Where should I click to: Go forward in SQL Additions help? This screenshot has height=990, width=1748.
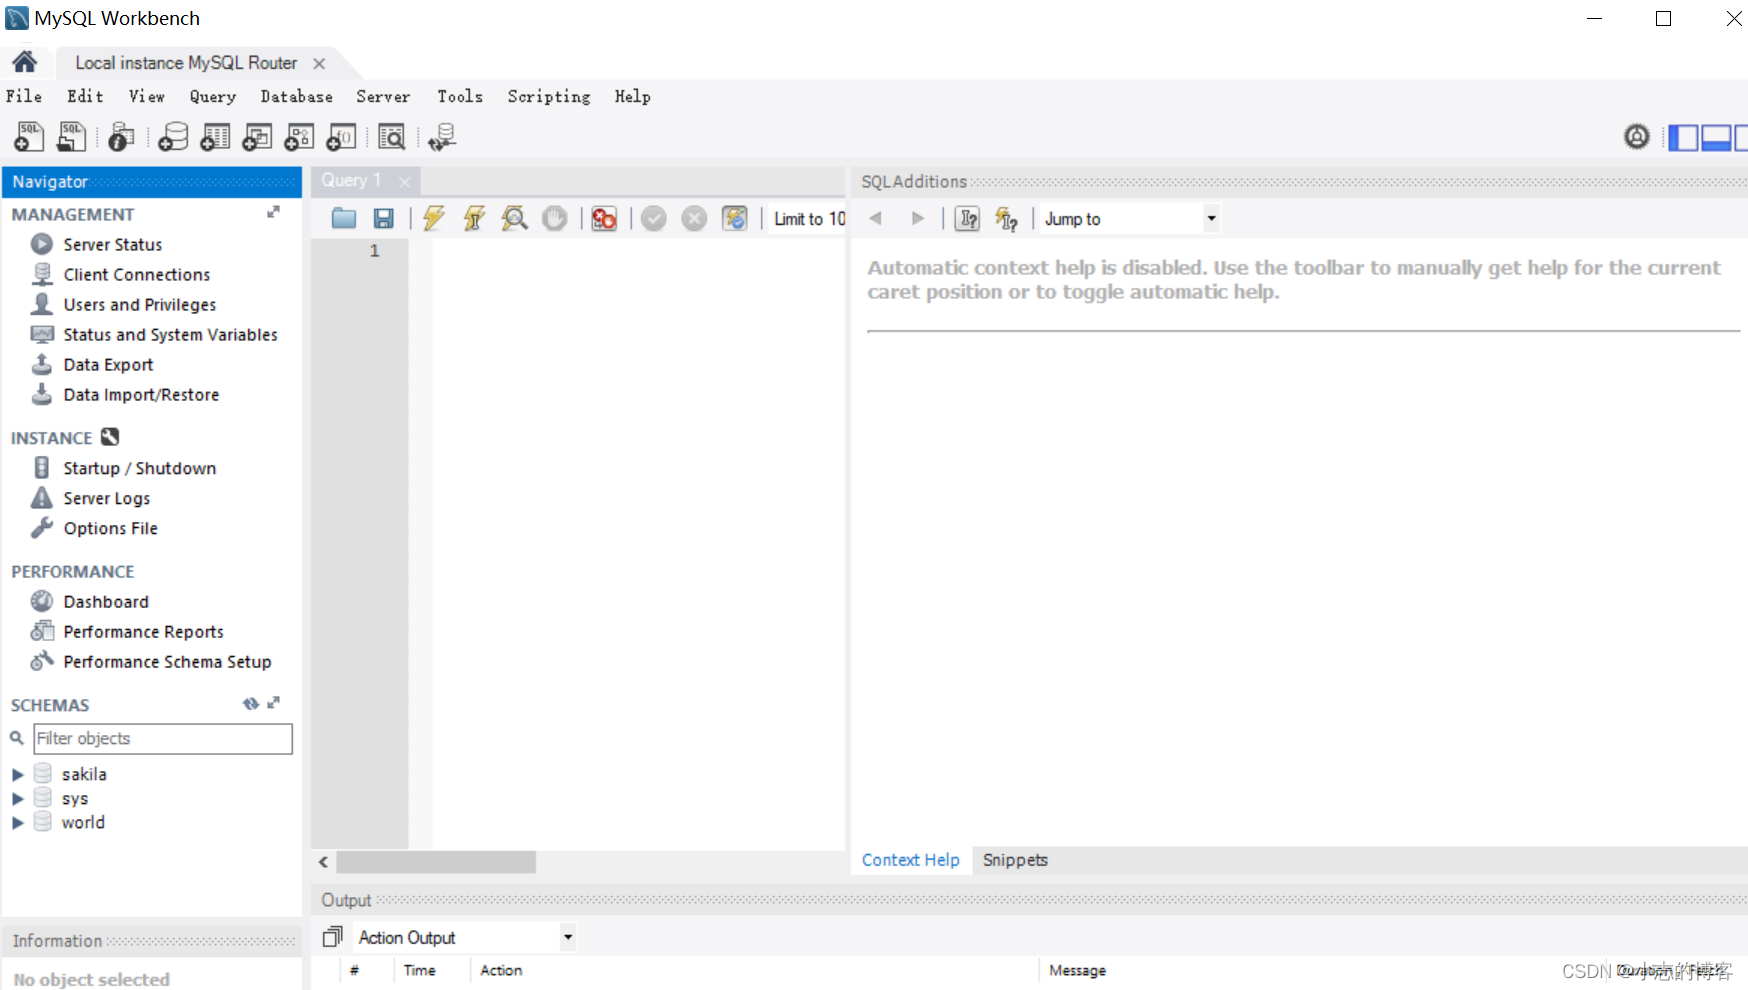(x=918, y=218)
